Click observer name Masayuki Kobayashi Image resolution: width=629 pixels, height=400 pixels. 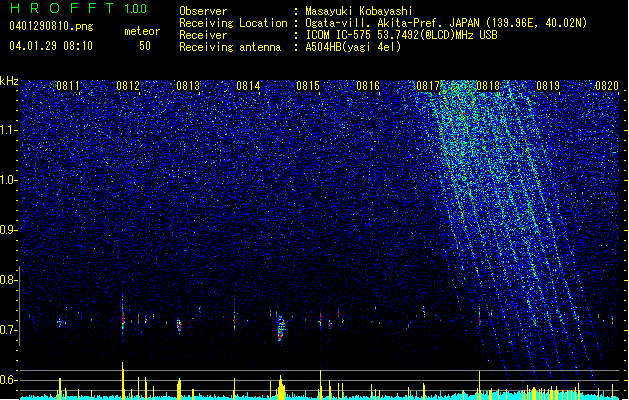(359, 11)
